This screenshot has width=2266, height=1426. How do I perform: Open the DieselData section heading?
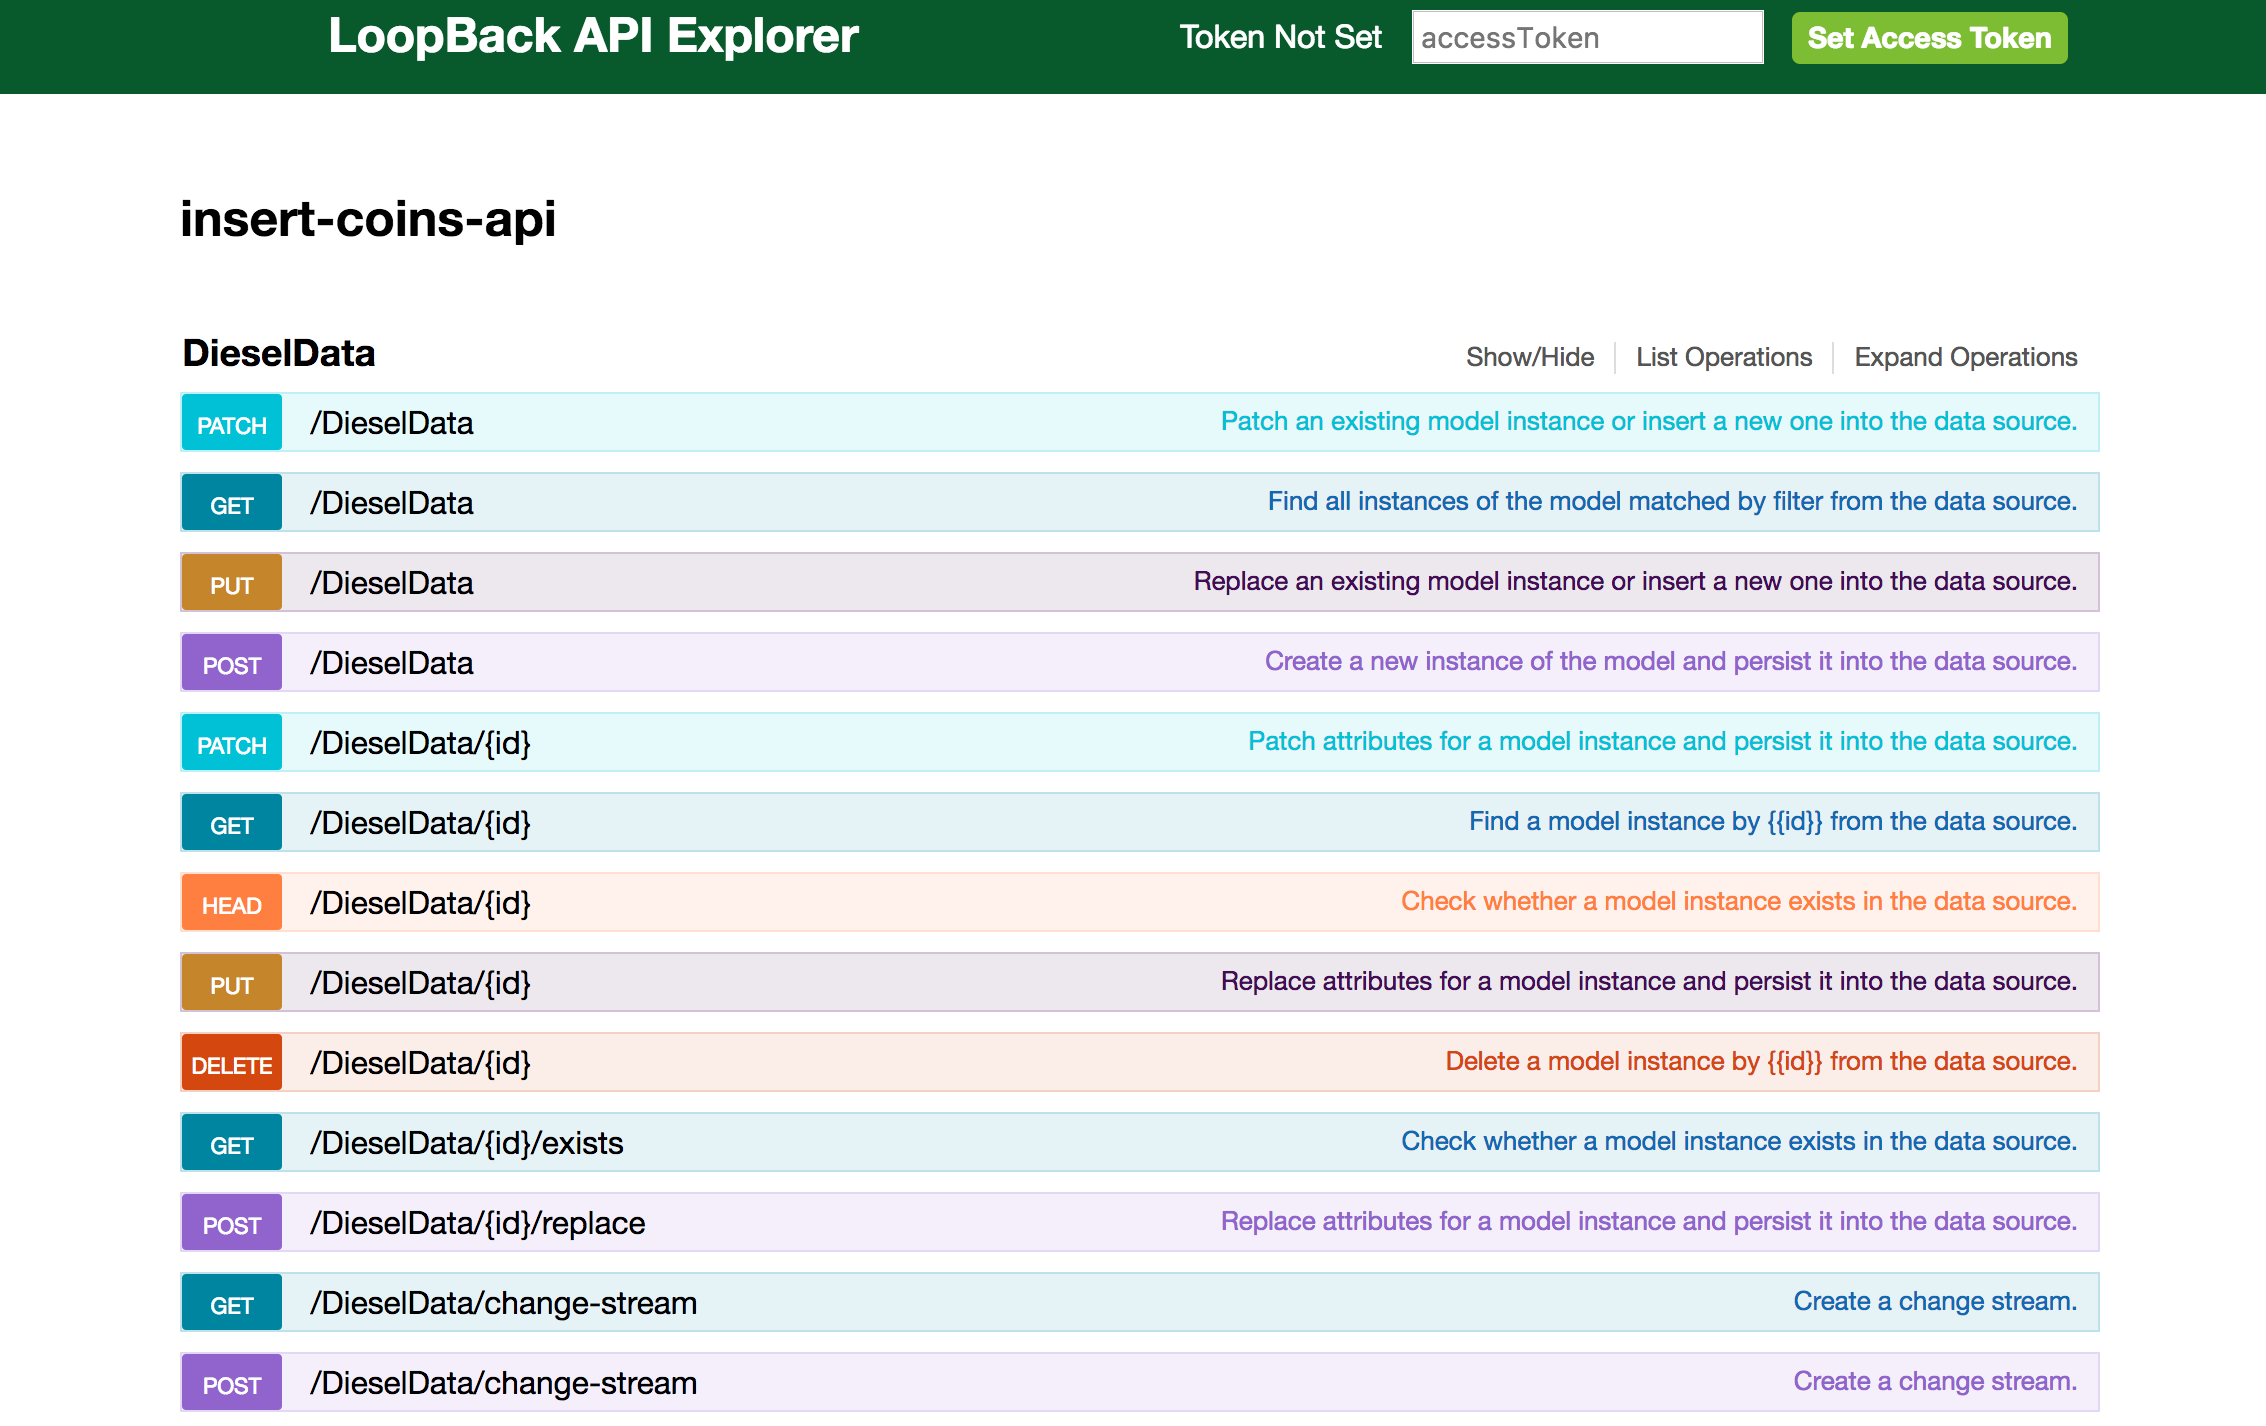click(x=279, y=354)
